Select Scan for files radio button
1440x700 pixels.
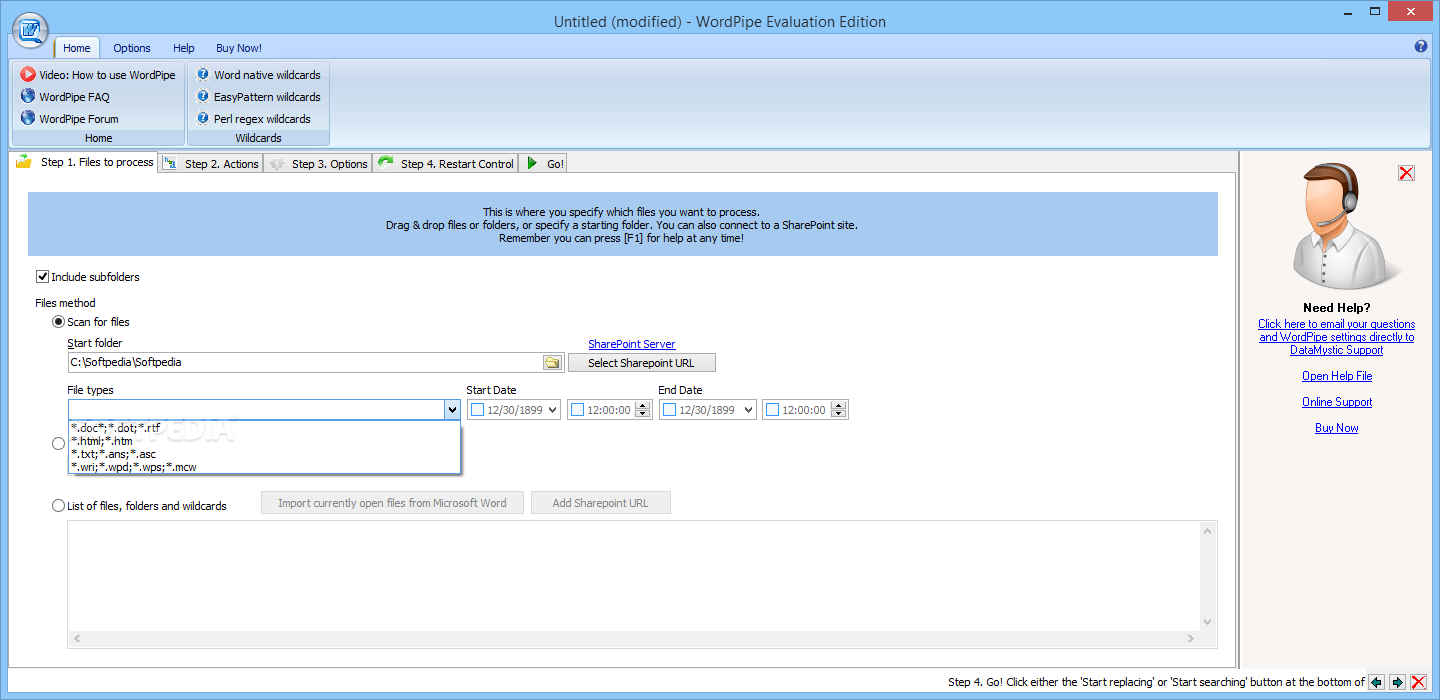coord(58,322)
